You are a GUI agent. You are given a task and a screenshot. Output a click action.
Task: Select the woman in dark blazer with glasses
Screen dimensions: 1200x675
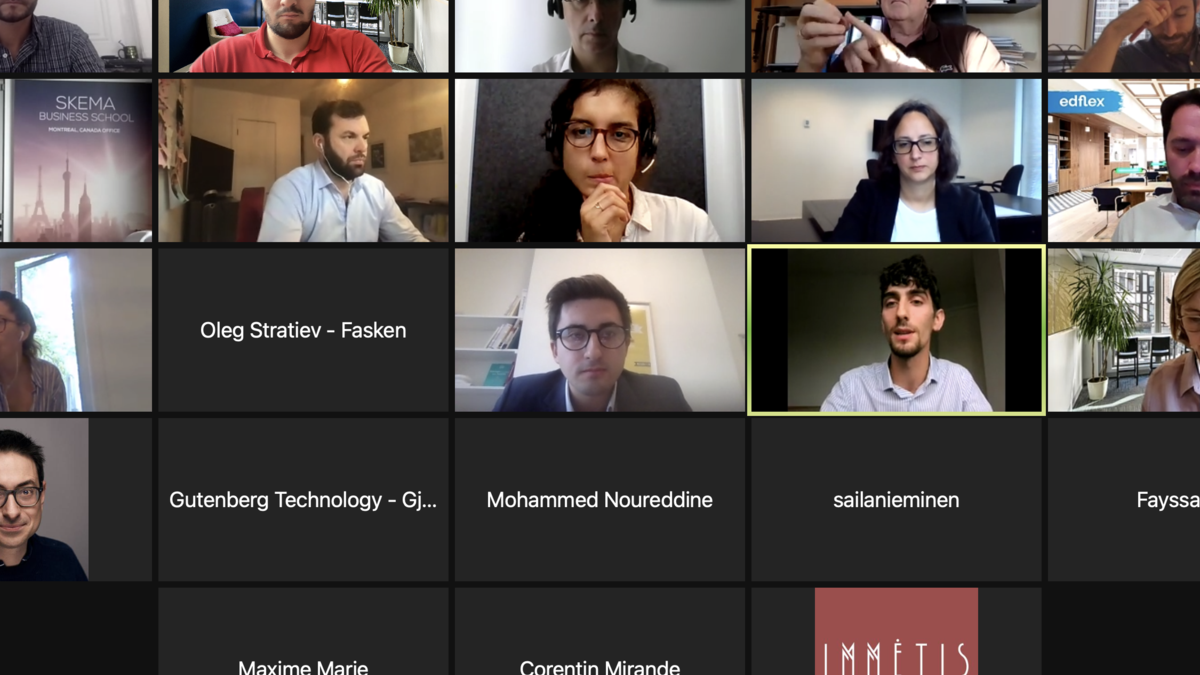pos(896,161)
